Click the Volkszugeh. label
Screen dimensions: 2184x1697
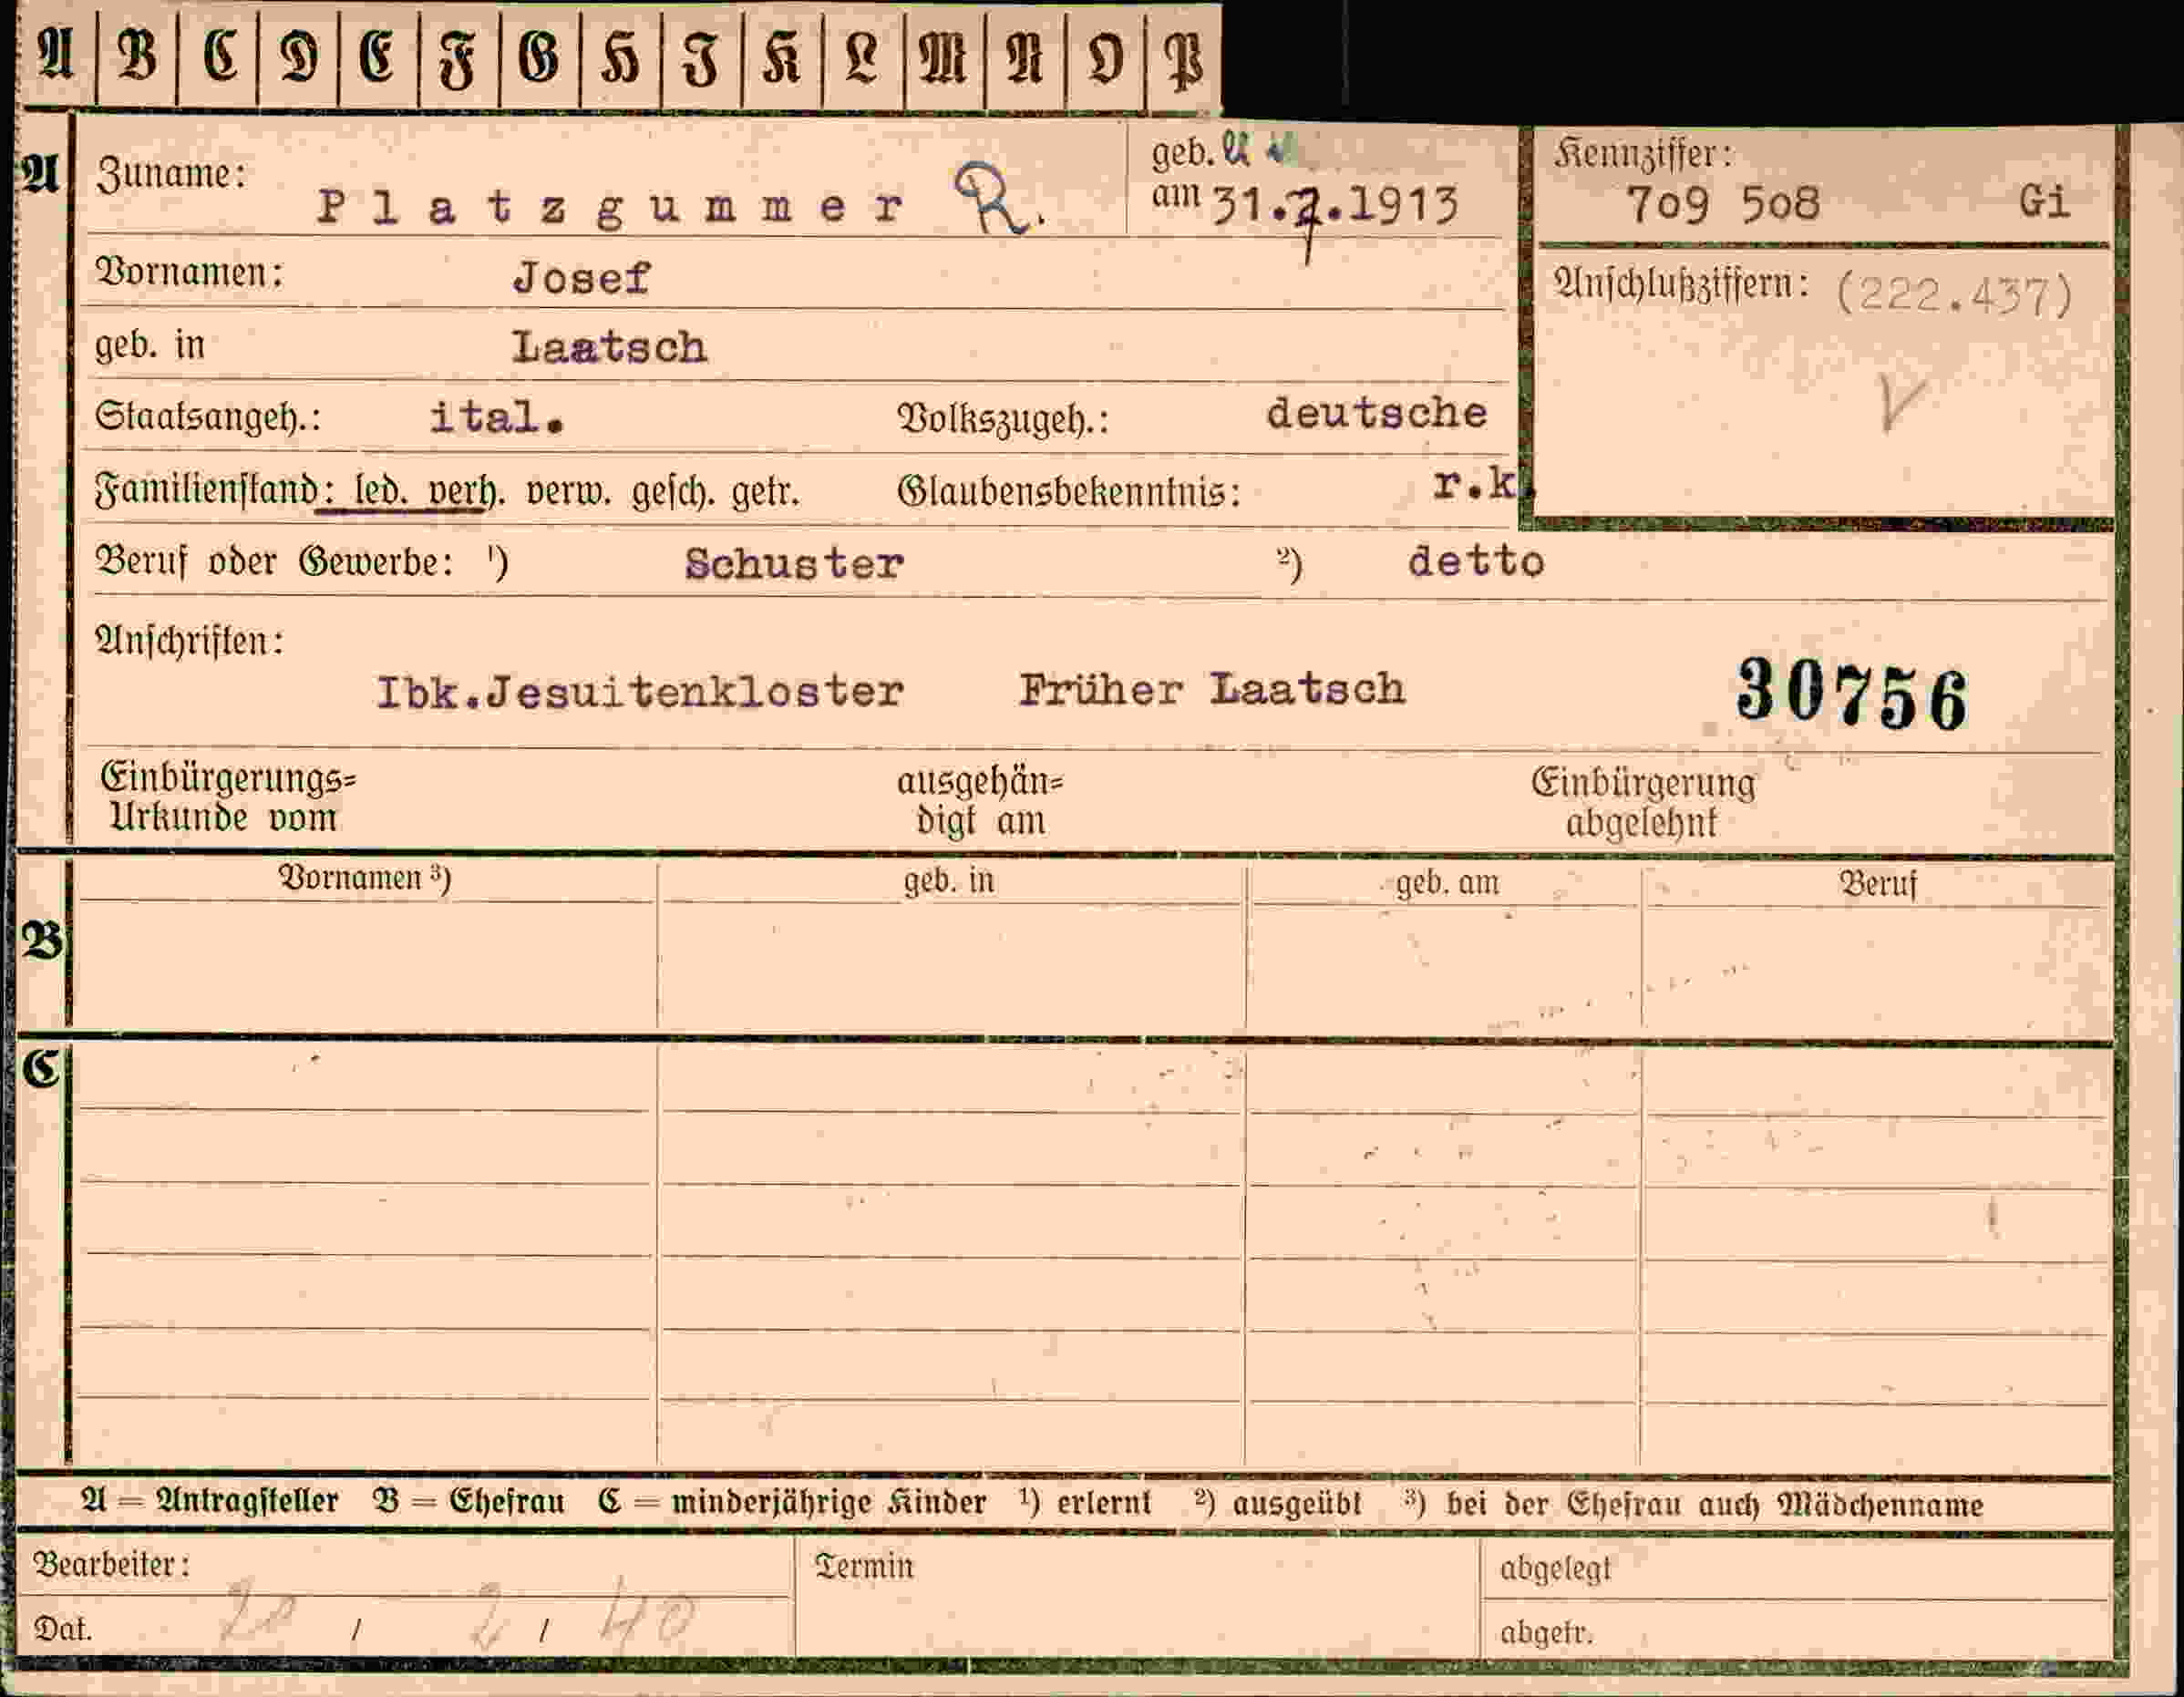pos(1003,419)
